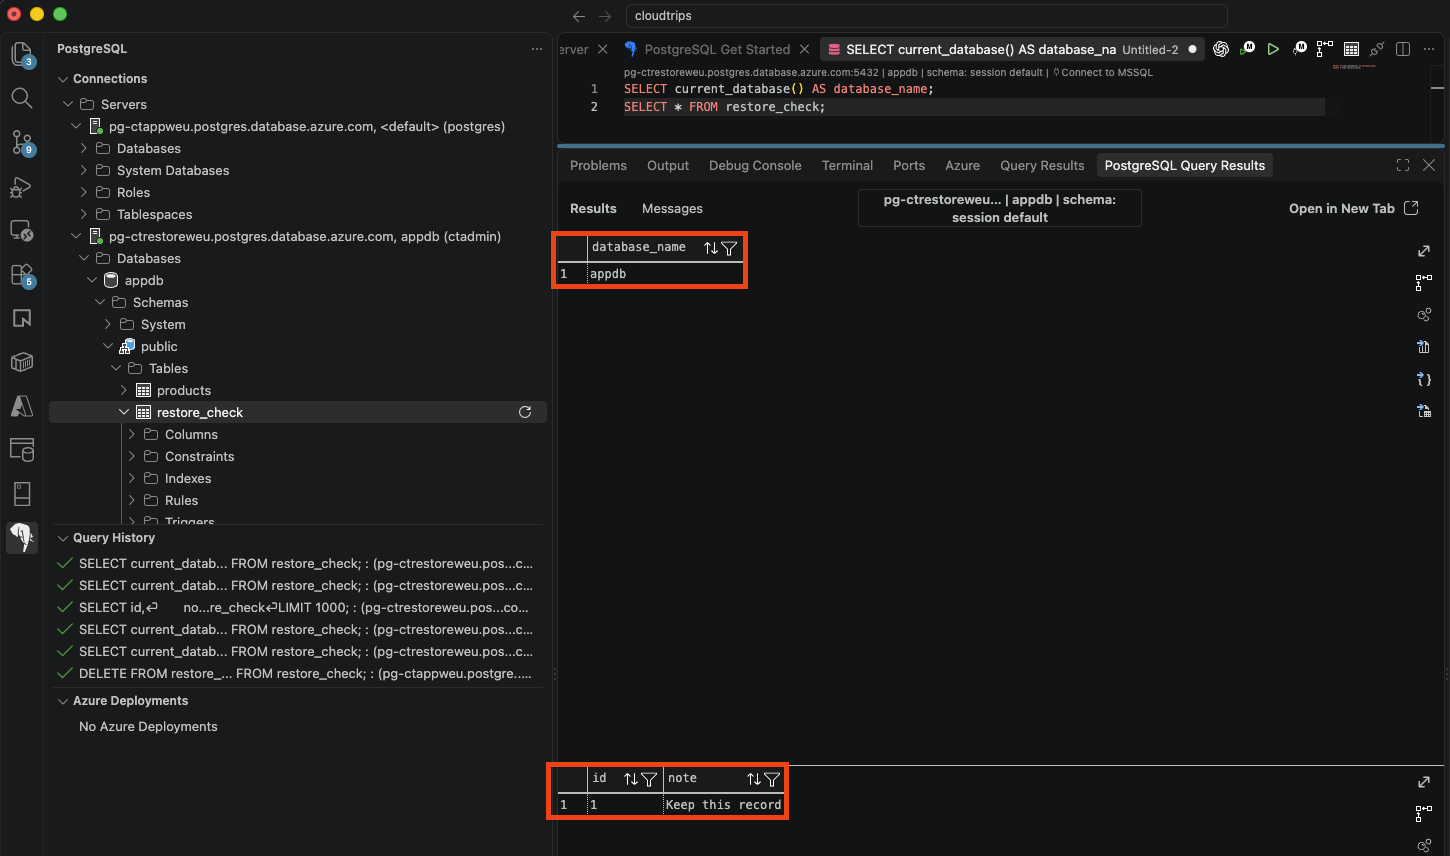Open the Terminal panel tab

[847, 166]
